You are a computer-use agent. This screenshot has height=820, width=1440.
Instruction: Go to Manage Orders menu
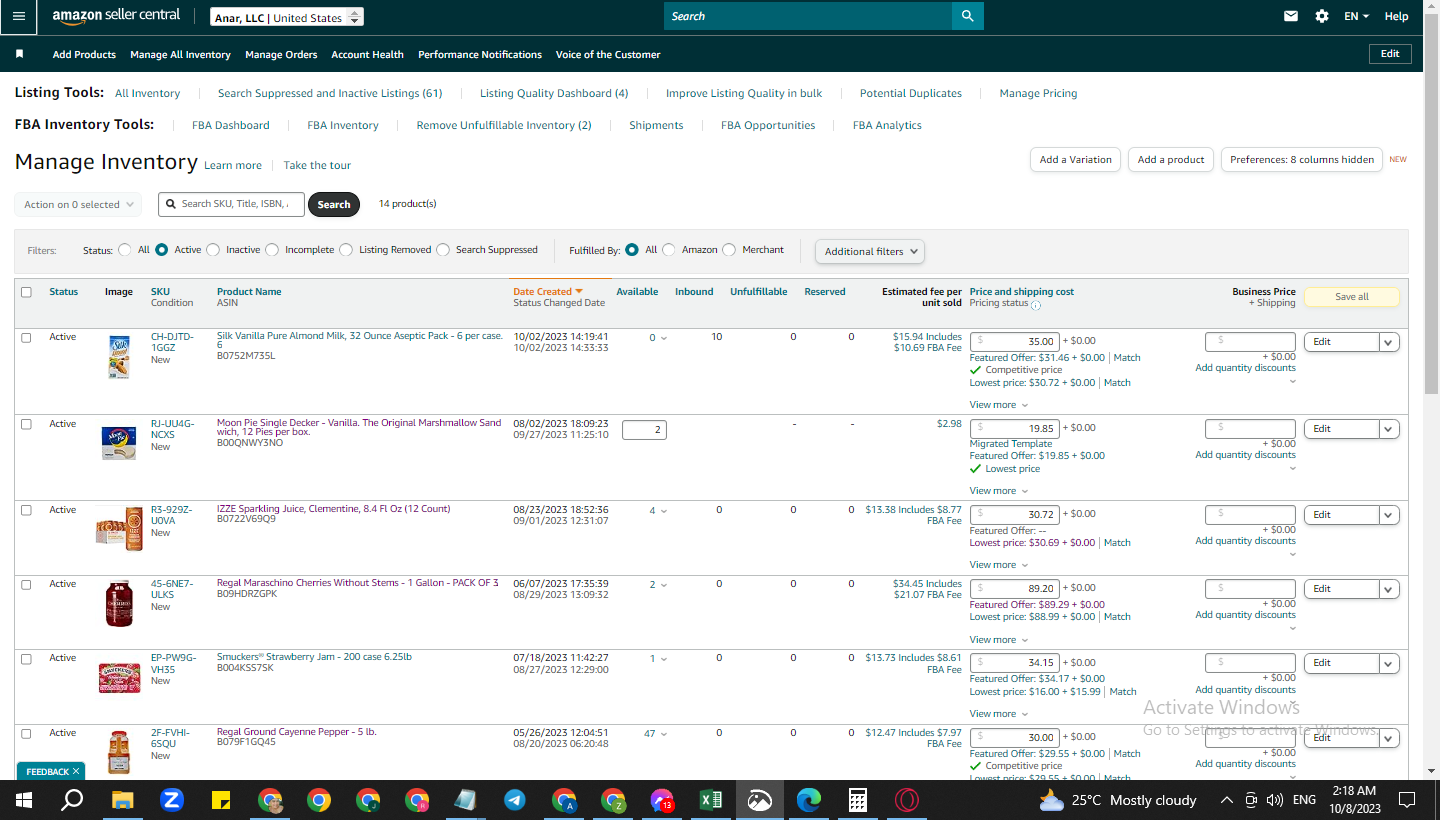coord(281,55)
